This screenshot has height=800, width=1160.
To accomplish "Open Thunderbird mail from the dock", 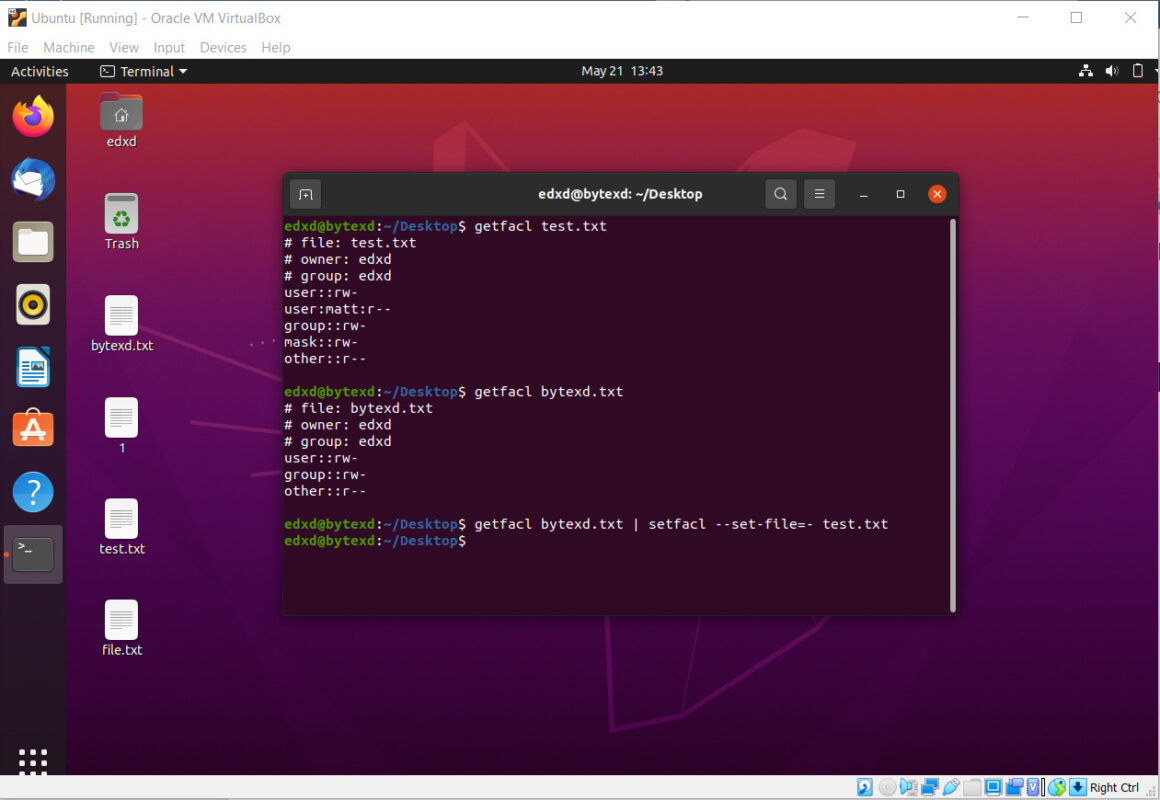I will pyautogui.click(x=33, y=178).
